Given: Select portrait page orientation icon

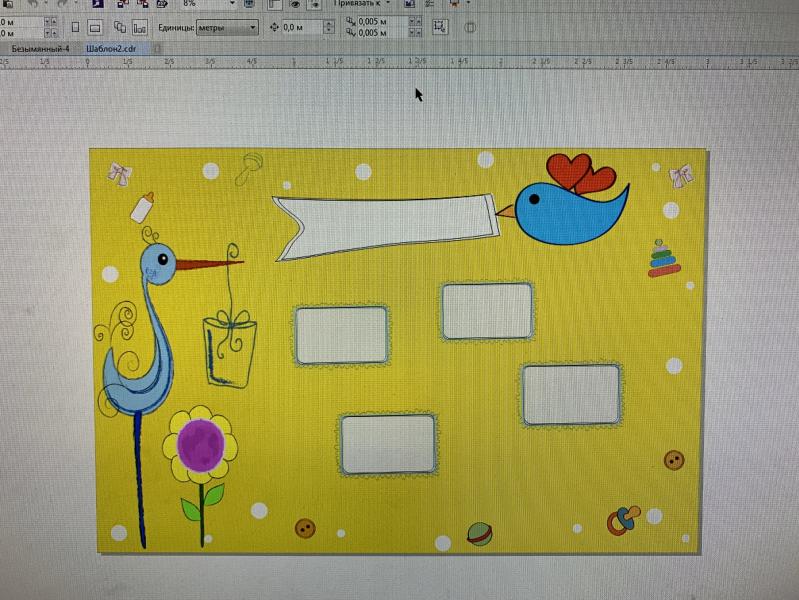Looking at the screenshot, I should coord(75,27).
